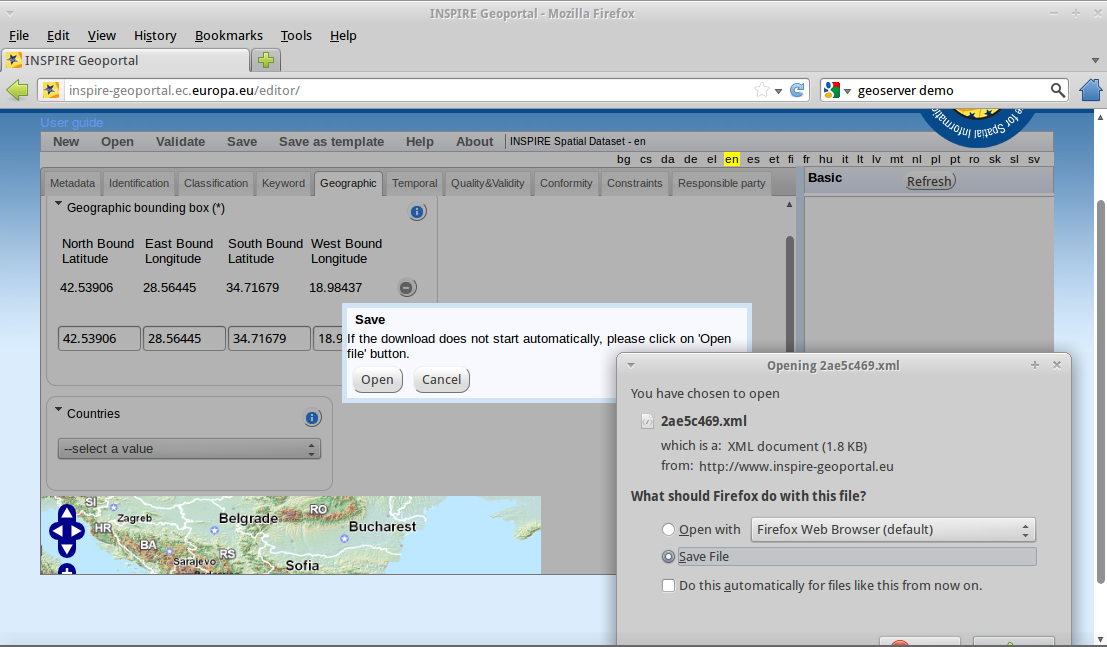Remove the bounding box row with minus icon
Screen dimensions: 1107x647
406,288
